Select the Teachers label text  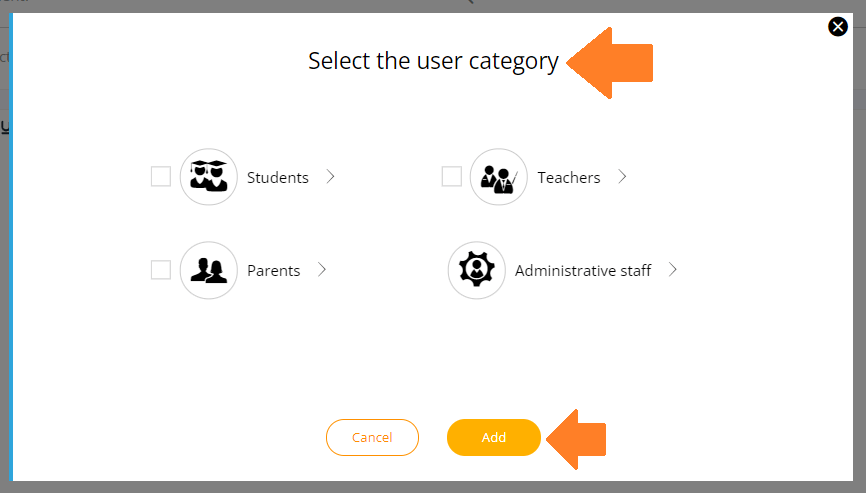click(569, 178)
